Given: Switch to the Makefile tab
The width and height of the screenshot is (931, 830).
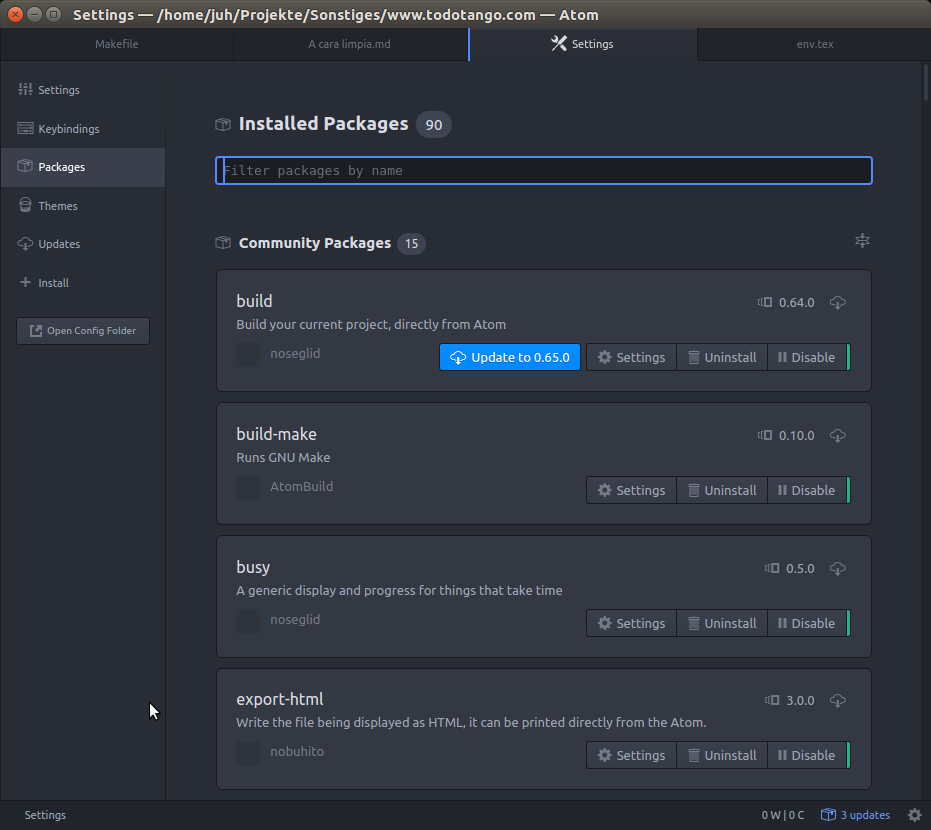Looking at the screenshot, I should pos(117,44).
